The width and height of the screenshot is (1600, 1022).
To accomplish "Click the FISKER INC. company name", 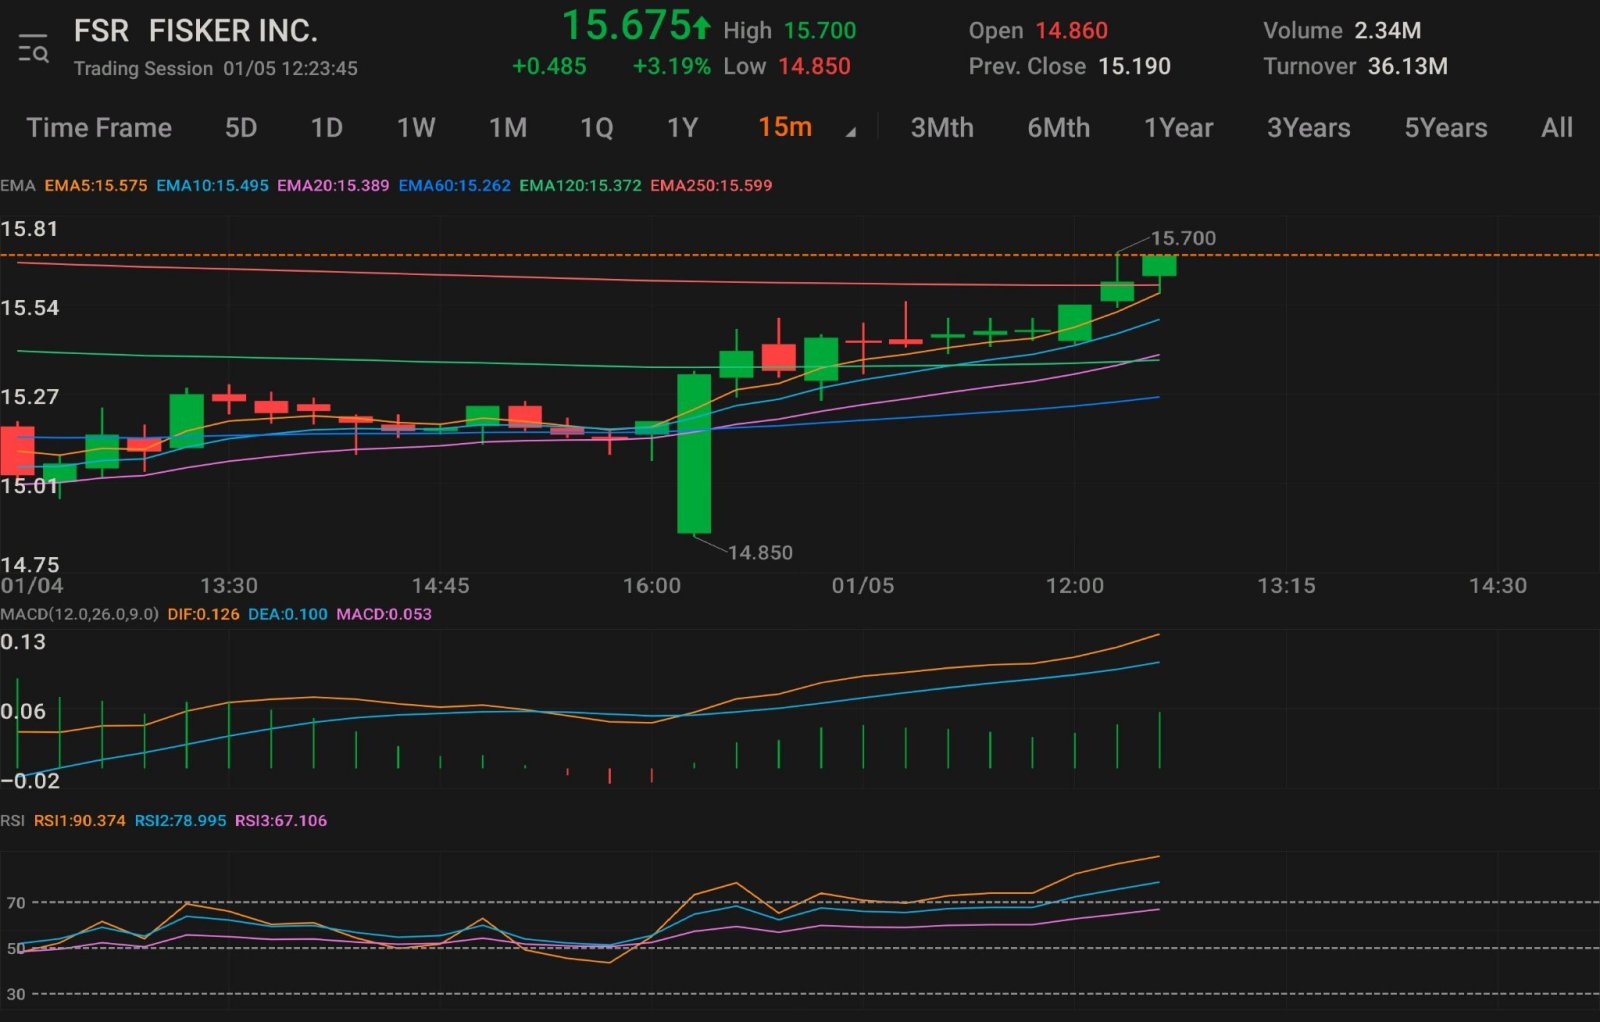I will tap(233, 31).
